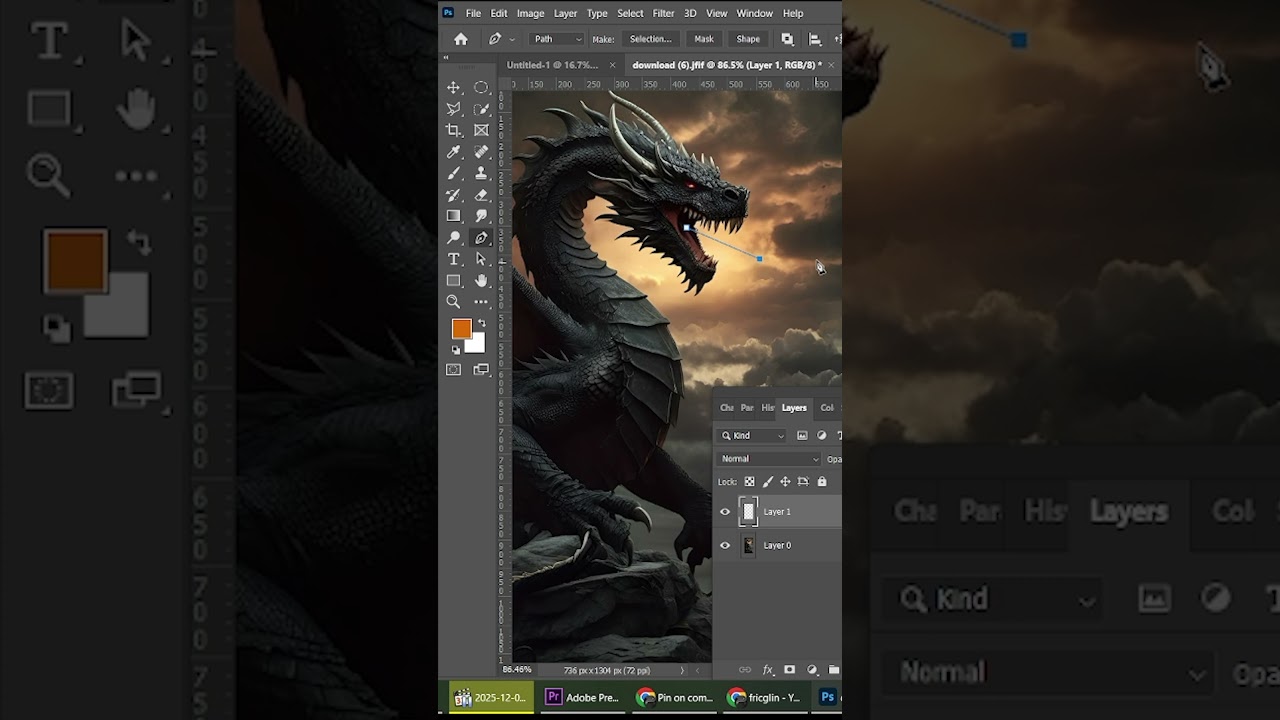This screenshot has width=1280, height=720.
Task: Select the Horizontal Type tool
Action: [454, 259]
